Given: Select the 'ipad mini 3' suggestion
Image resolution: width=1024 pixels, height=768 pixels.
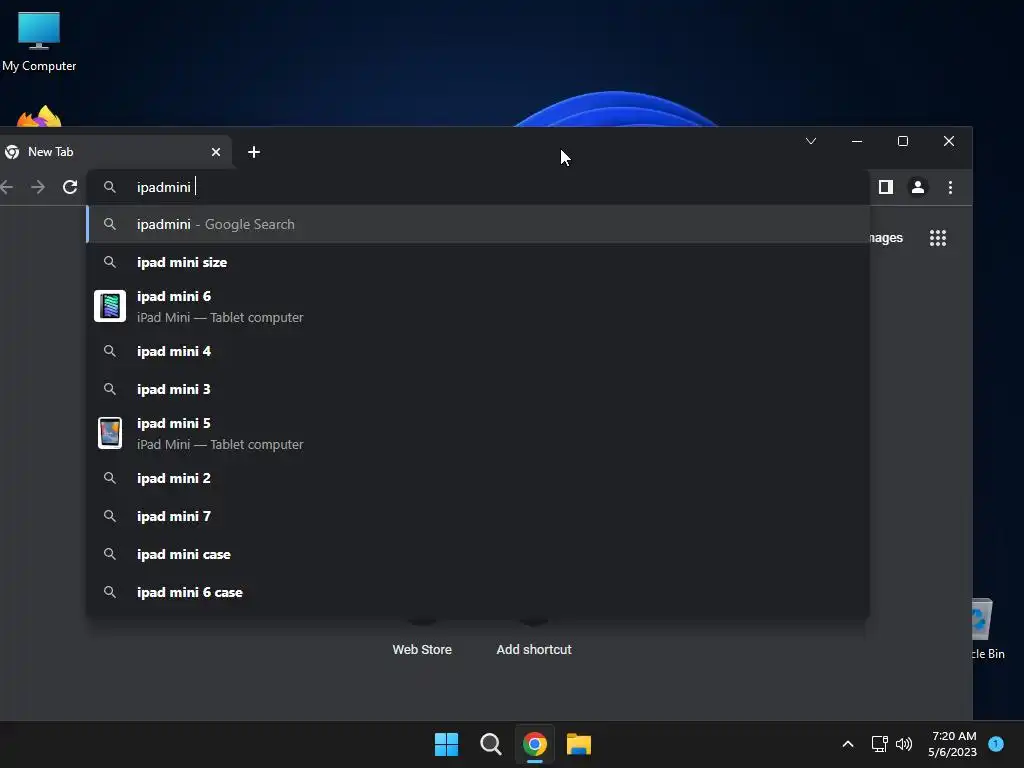Looking at the screenshot, I should pyautogui.click(x=477, y=389).
